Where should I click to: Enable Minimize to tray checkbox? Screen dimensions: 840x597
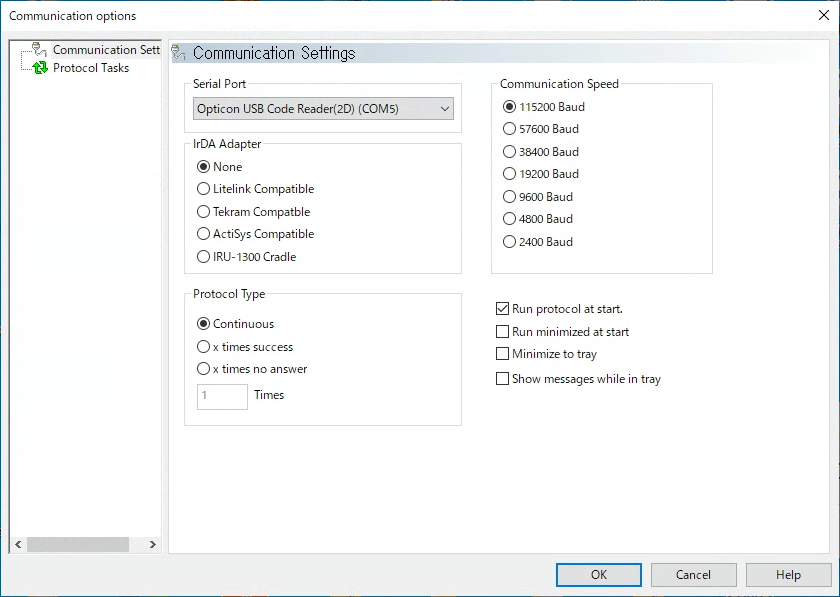pyautogui.click(x=502, y=354)
